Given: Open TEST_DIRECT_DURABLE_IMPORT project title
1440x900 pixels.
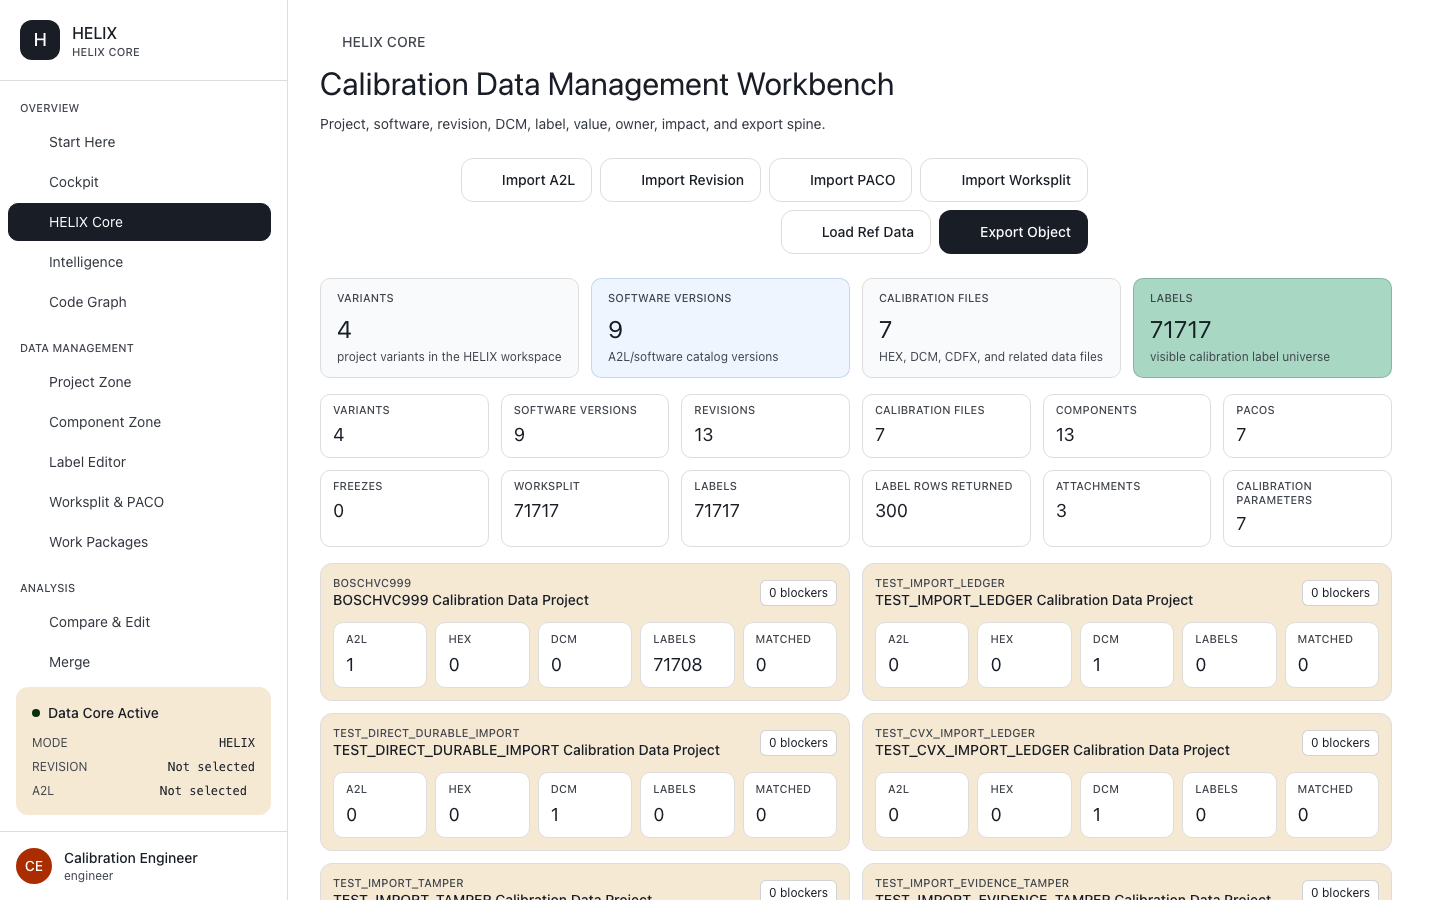Looking at the screenshot, I should click(526, 750).
